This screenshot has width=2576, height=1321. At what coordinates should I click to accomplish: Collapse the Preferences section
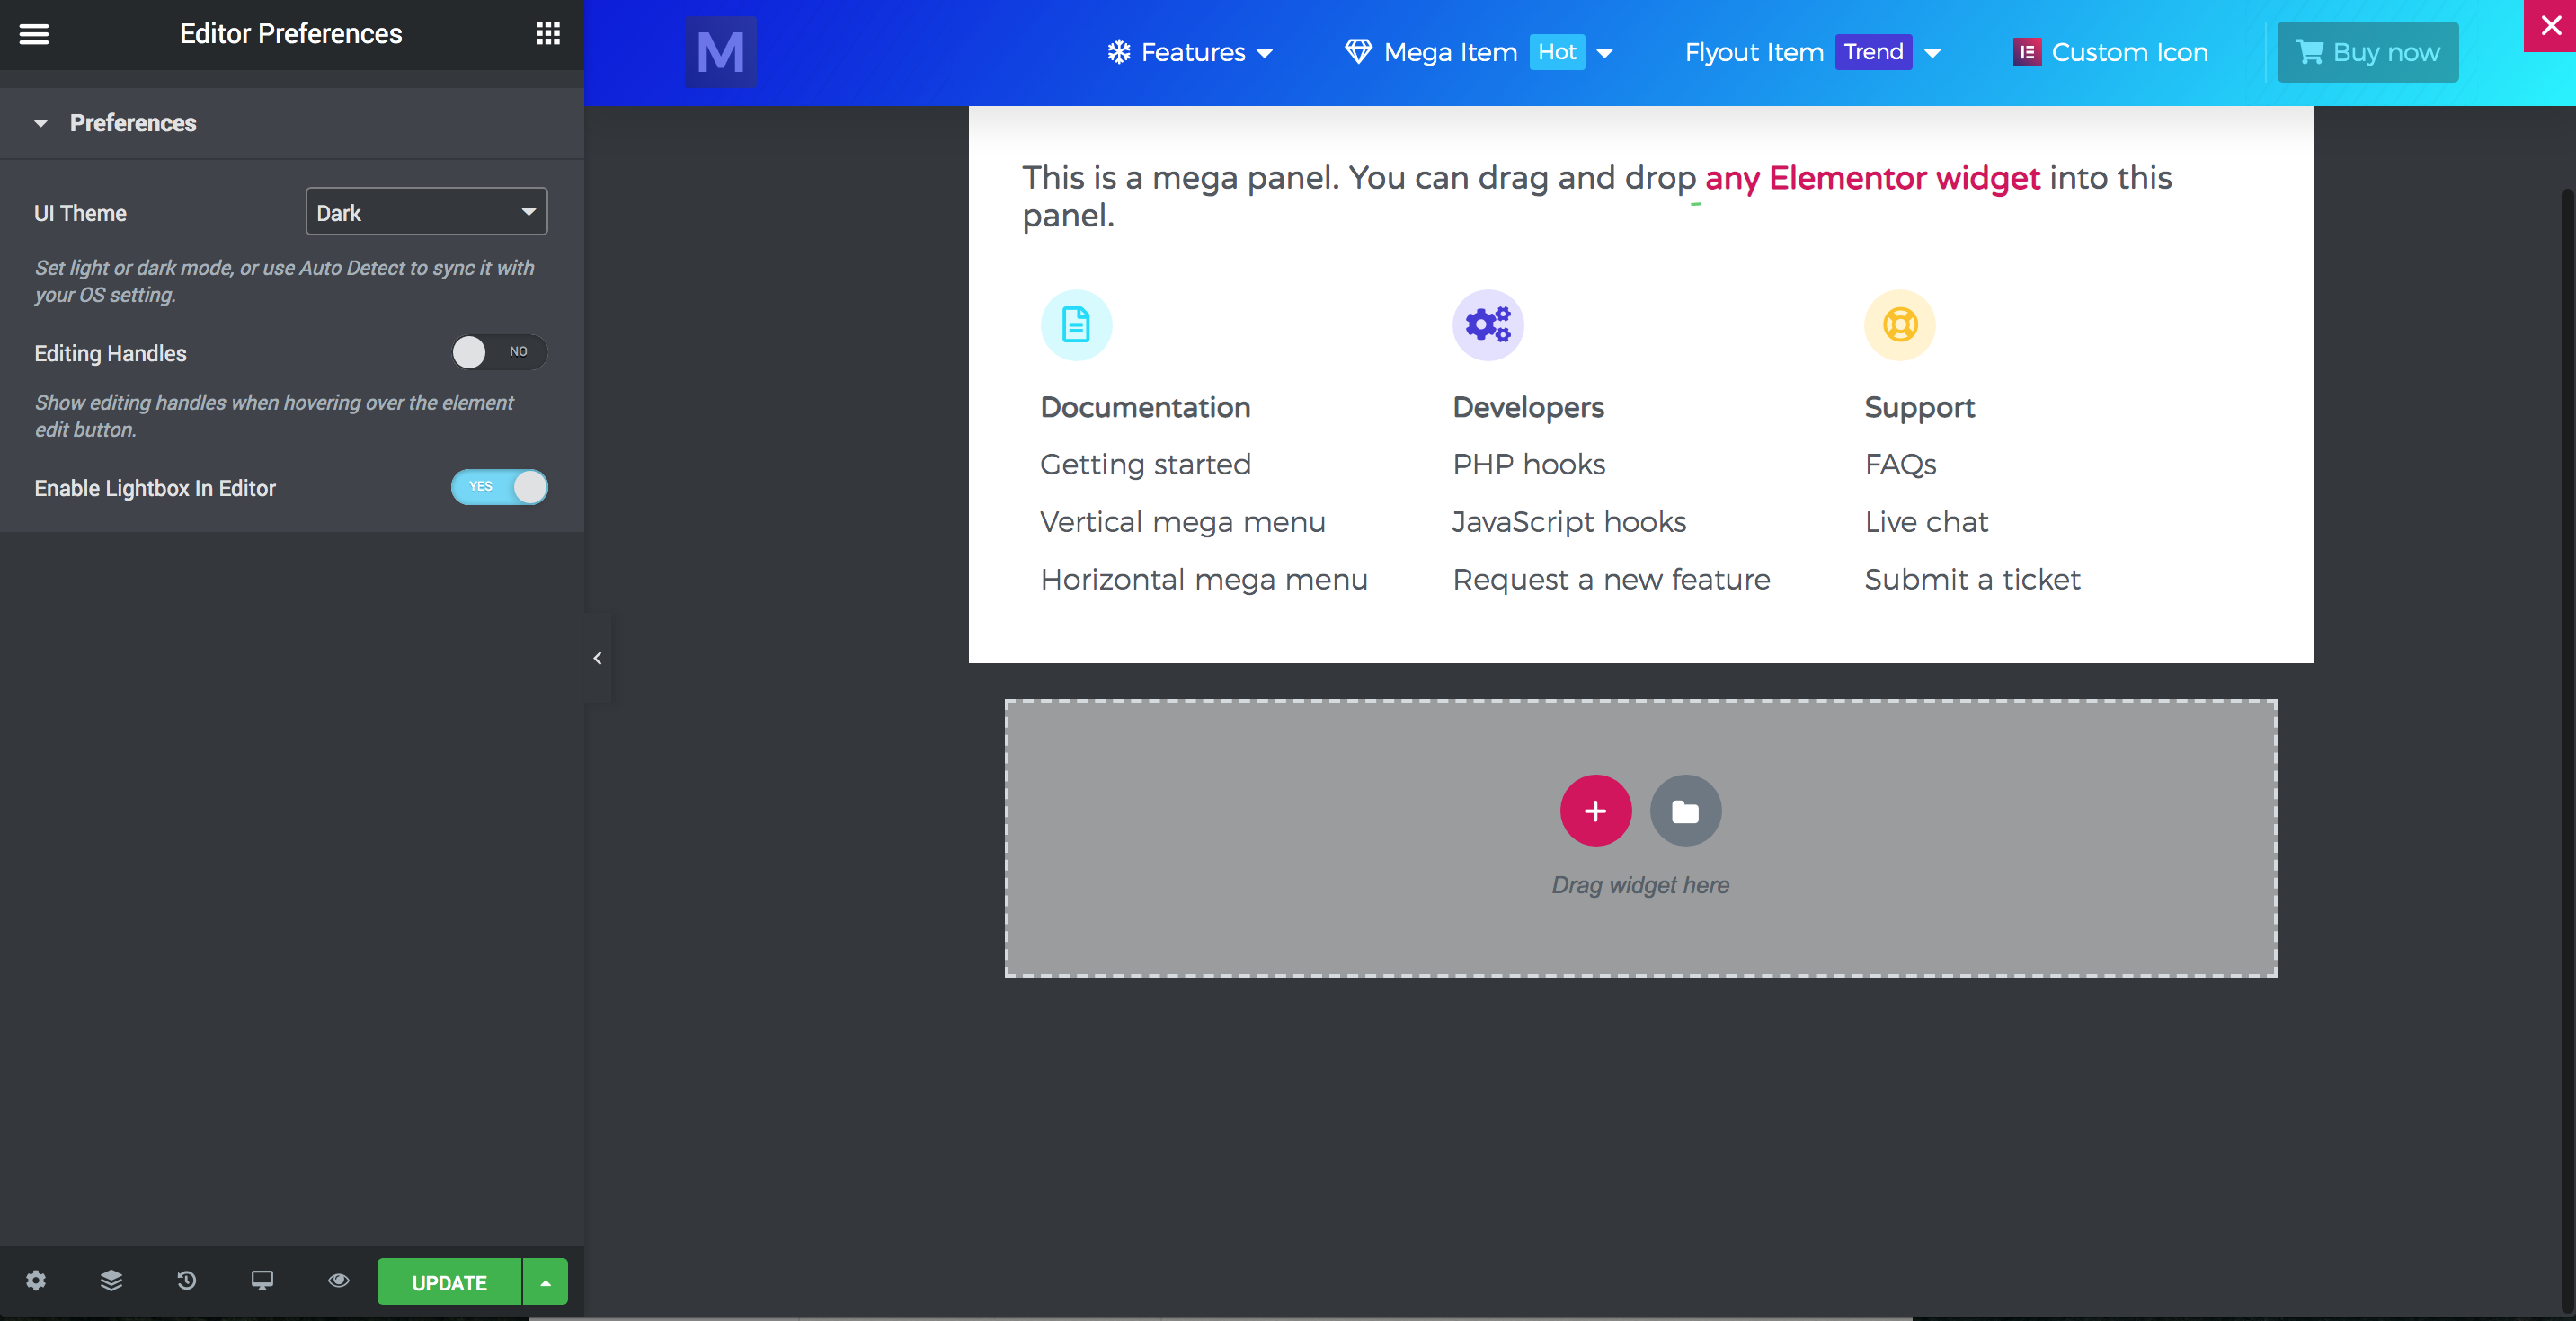point(40,122)
